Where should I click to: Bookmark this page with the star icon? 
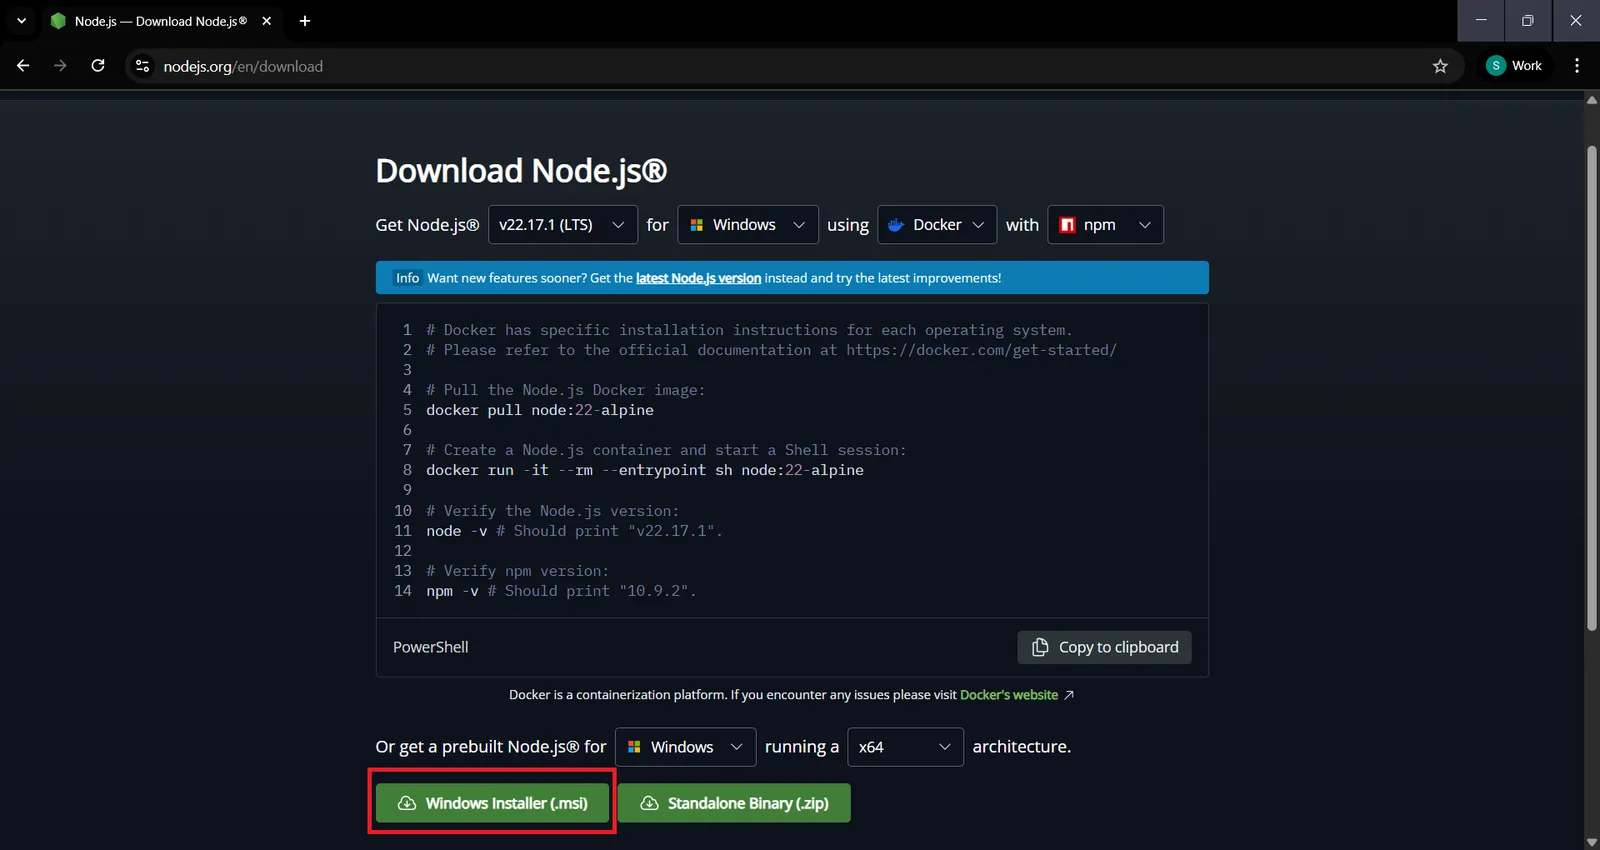tap(1440, 66)
